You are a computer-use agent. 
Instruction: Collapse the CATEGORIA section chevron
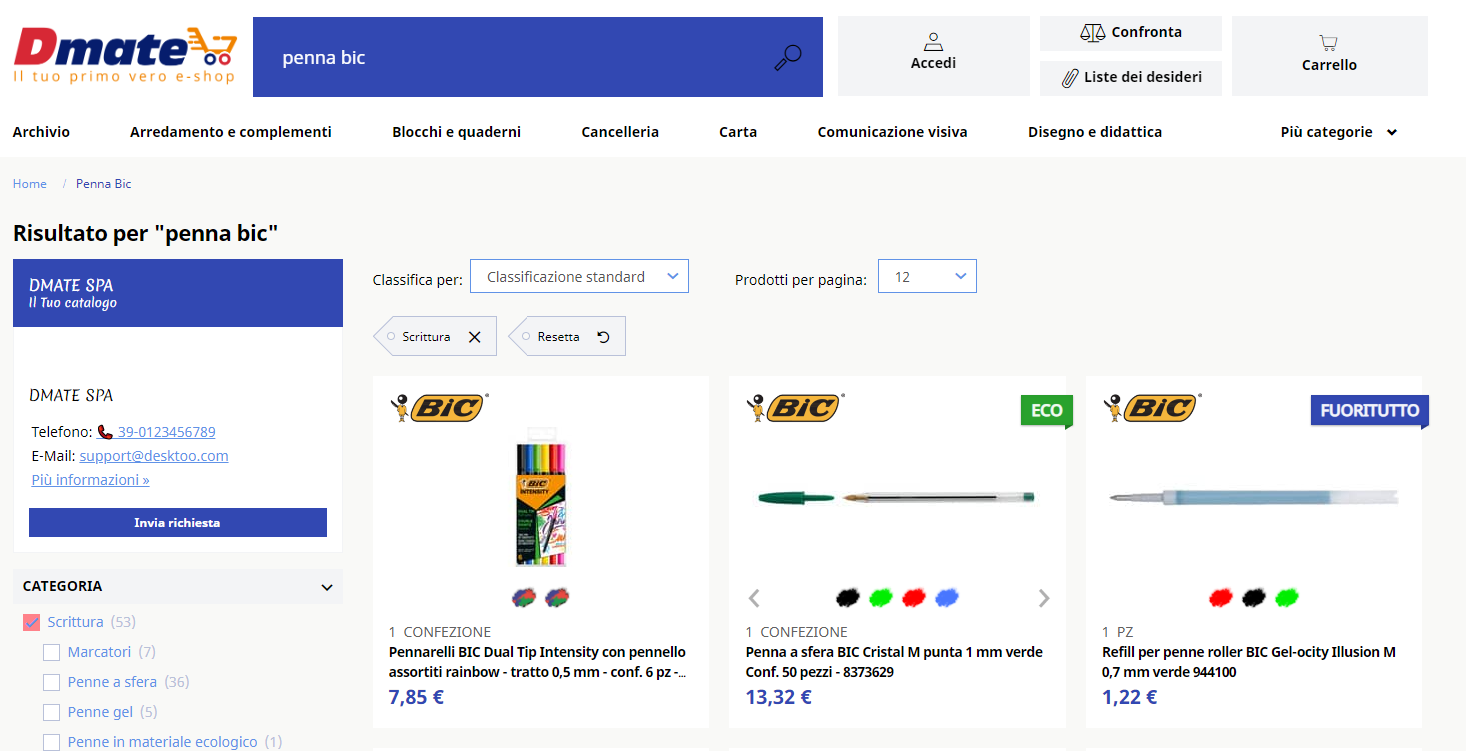[326, 587]
